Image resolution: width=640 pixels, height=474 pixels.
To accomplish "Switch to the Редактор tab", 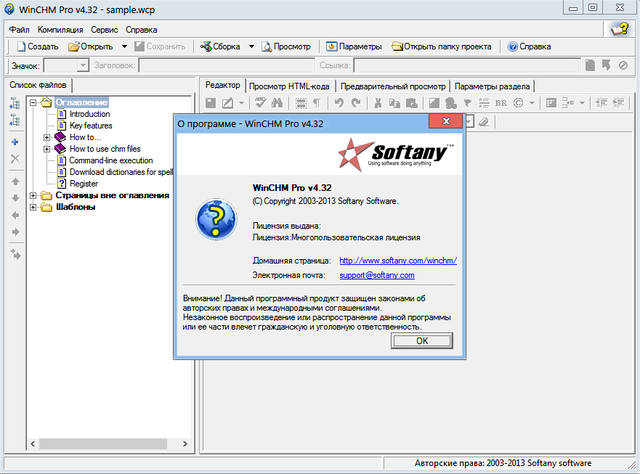I will [222, 85].
